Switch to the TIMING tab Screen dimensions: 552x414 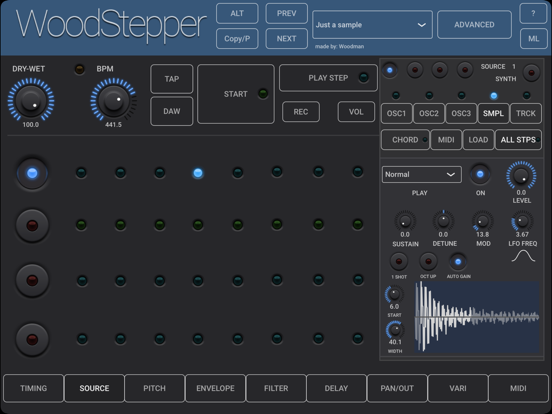click(x=33, y=388)
